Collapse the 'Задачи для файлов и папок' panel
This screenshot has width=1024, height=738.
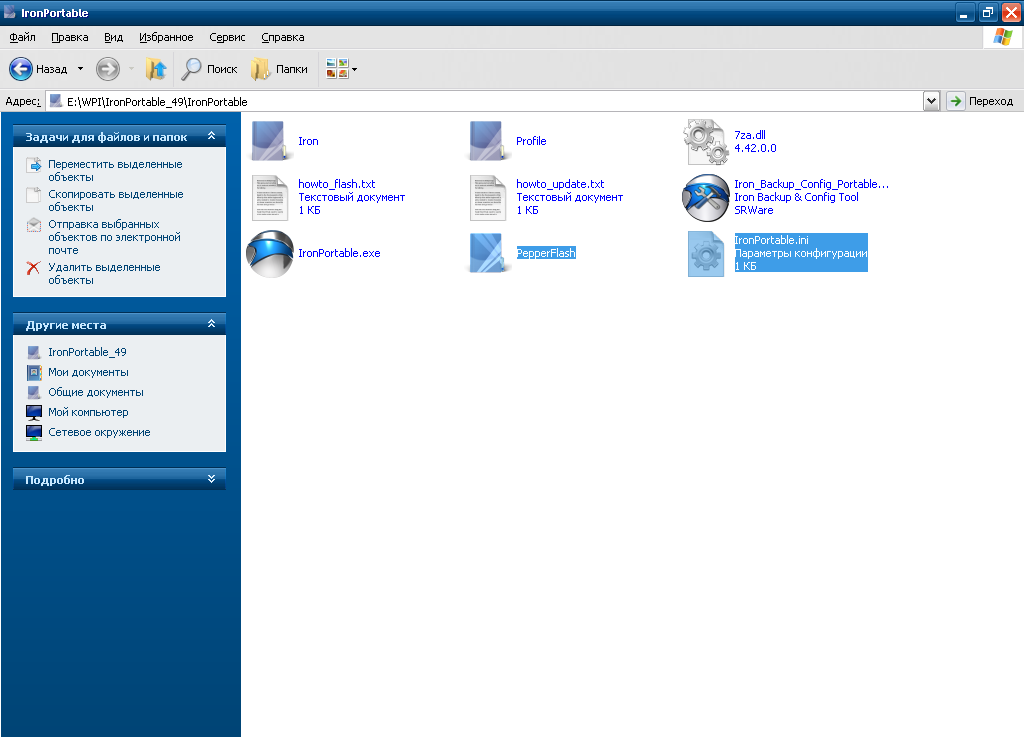click(211, 136)
